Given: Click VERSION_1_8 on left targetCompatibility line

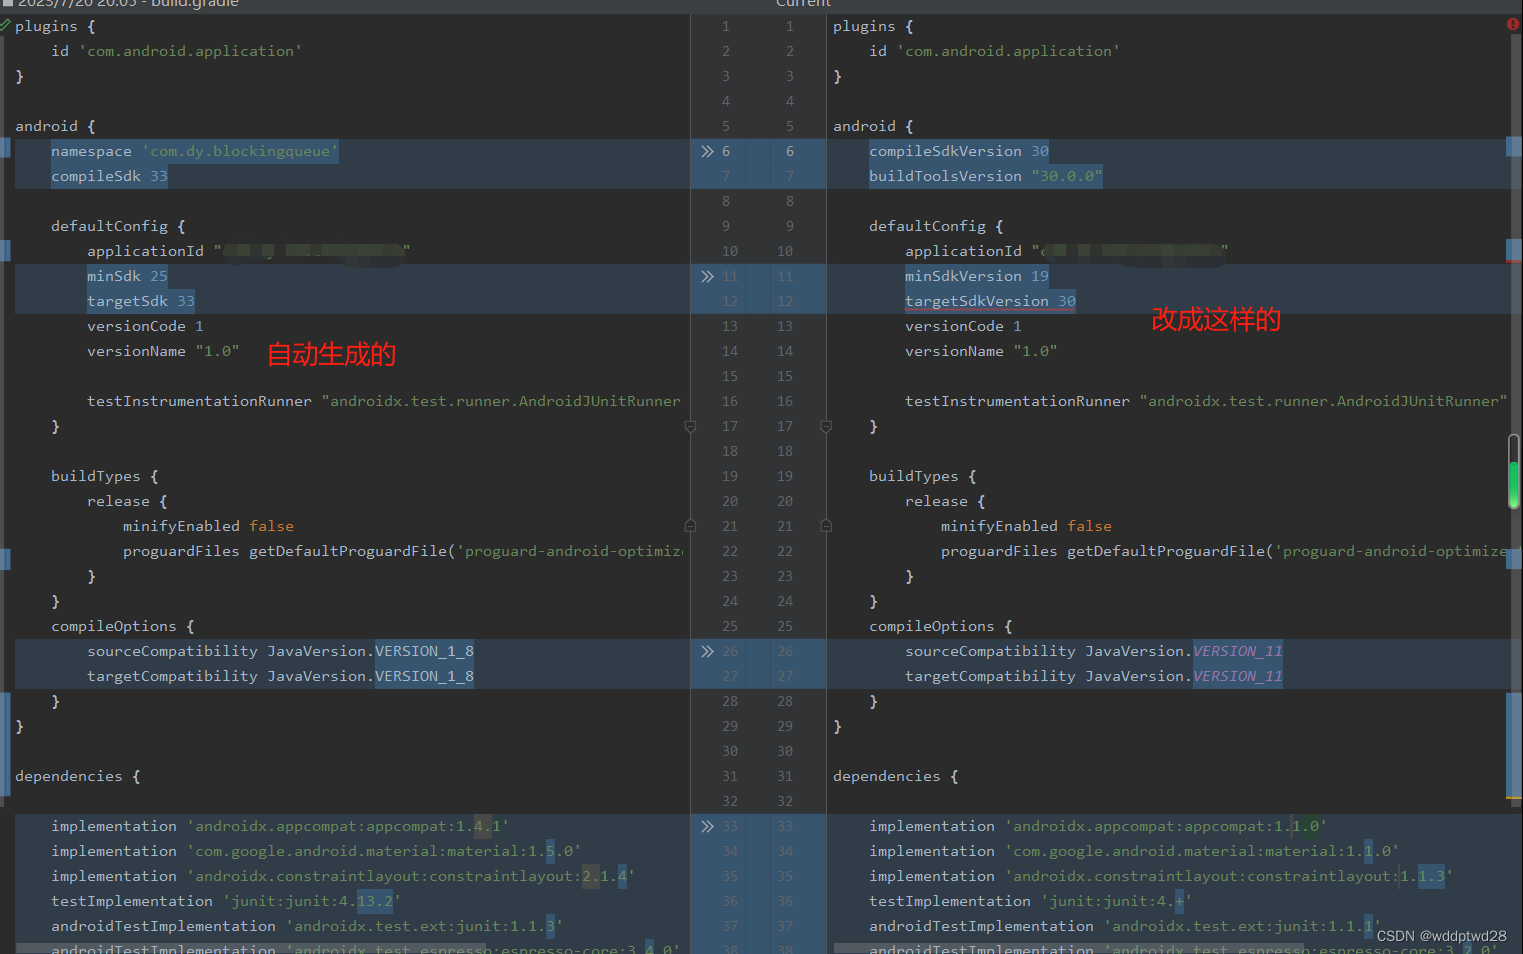Looking at the screenshot, I should tap(424, 676).
